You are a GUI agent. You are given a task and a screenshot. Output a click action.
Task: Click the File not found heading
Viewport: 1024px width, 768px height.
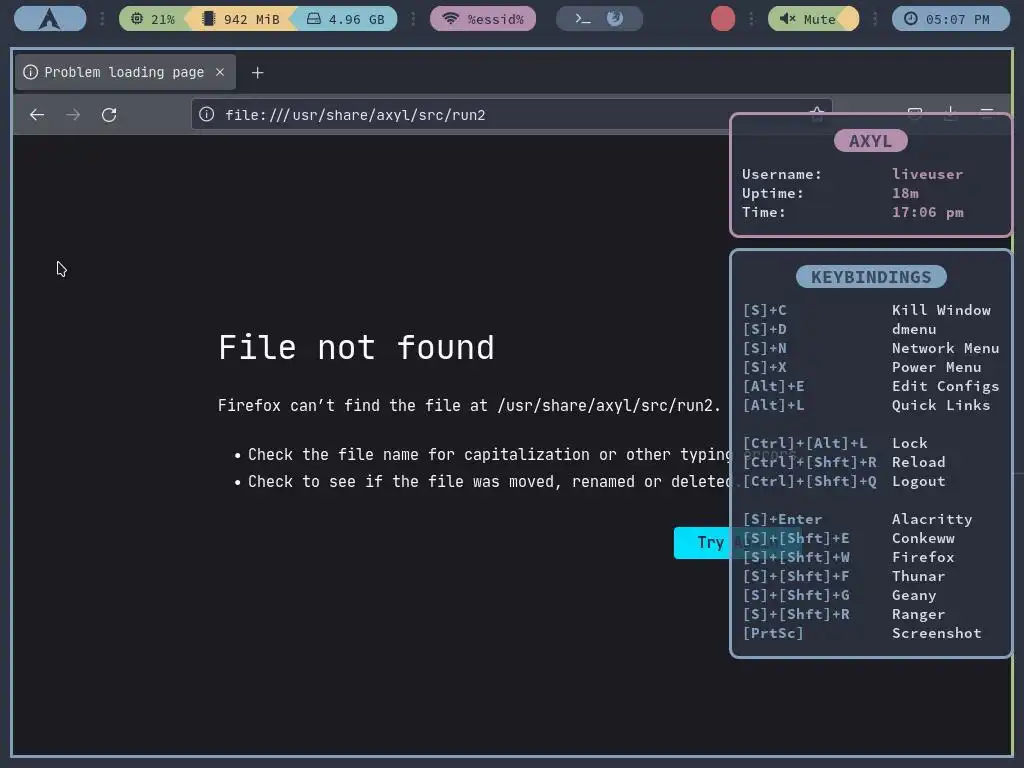click(x=356, y=347)
